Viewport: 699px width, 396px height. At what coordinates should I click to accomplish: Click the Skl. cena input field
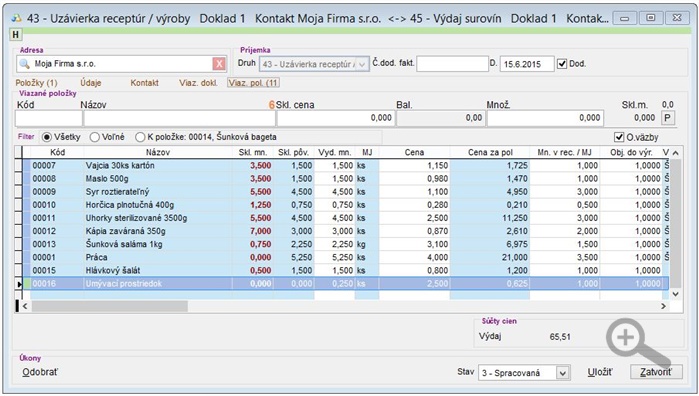click(336, 118)
